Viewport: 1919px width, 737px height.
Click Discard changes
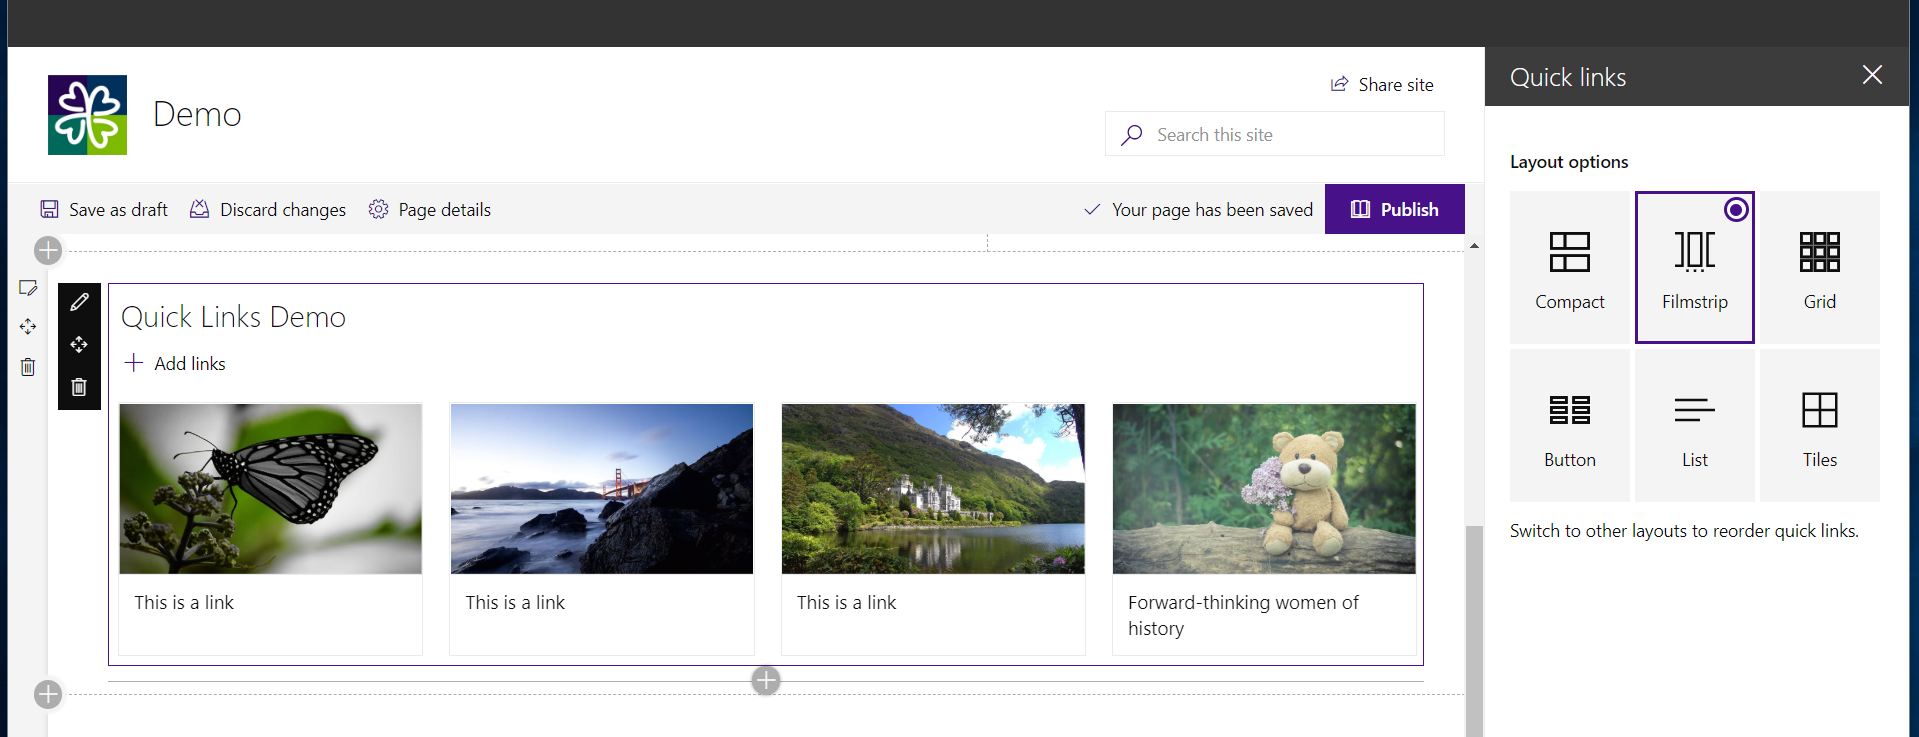[x=268, y=209]
